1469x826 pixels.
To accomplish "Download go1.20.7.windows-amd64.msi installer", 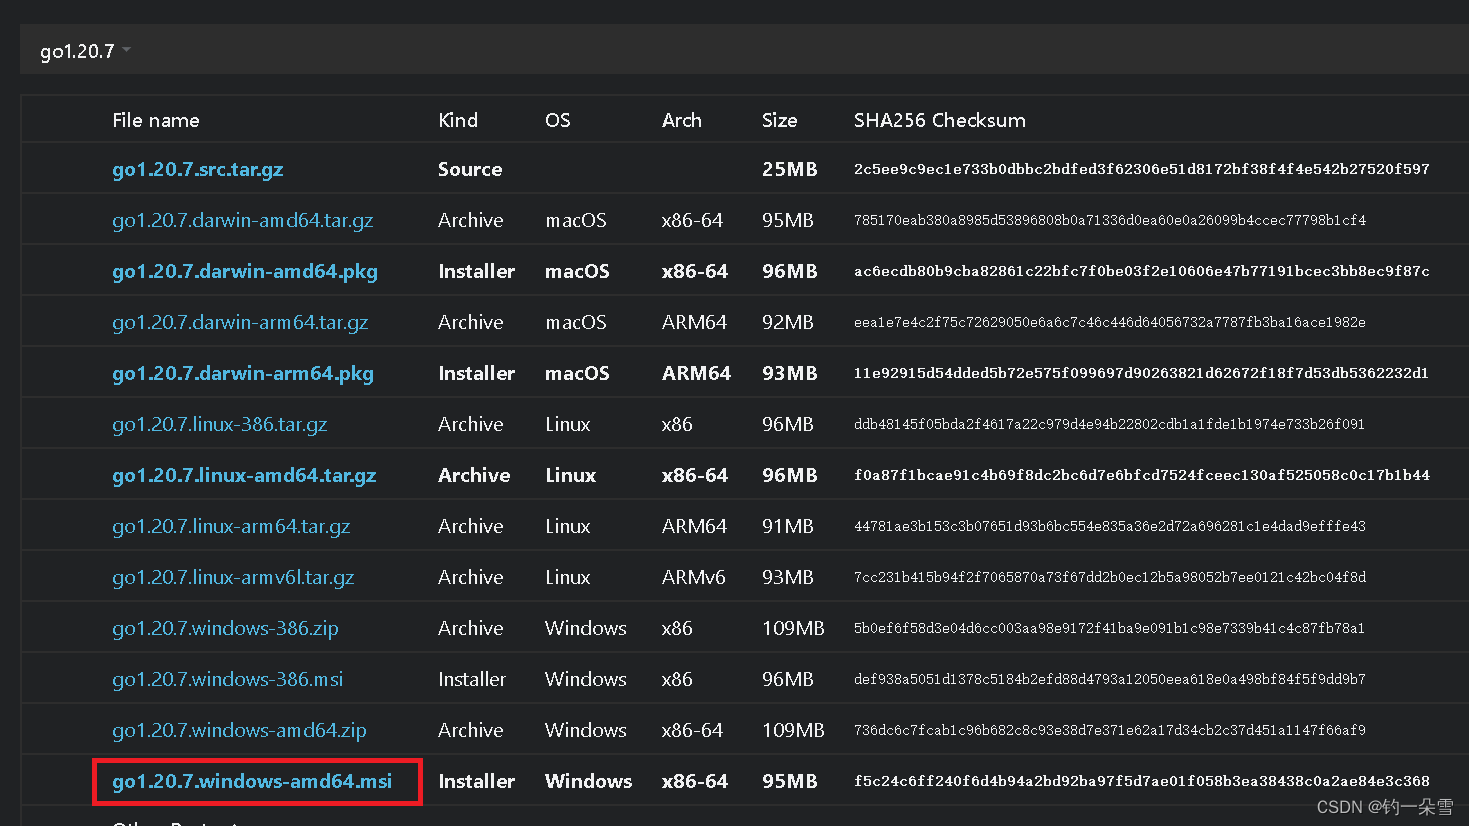I will (252, 781).
